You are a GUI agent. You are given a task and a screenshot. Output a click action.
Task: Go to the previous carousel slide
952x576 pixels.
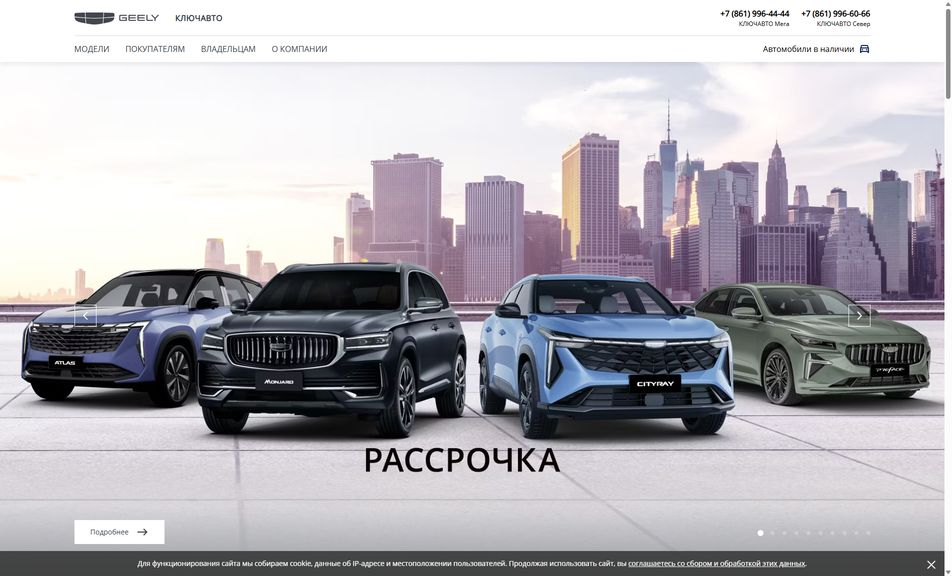[86, 316]
